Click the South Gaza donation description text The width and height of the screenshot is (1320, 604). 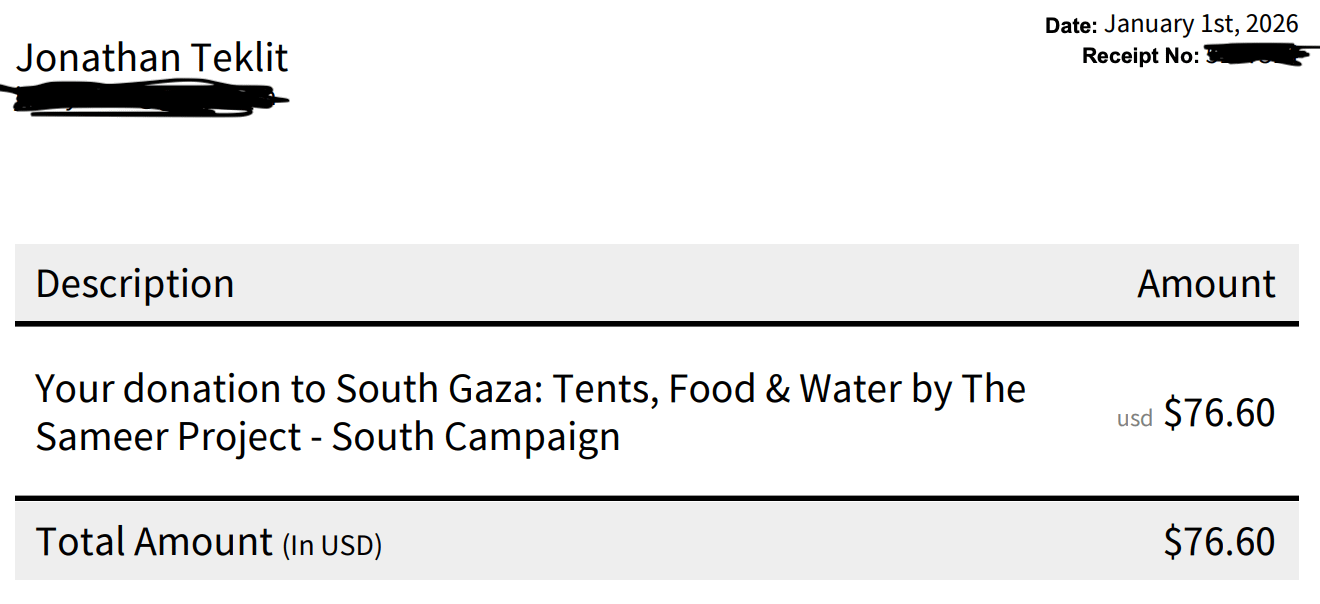point(531,389)
